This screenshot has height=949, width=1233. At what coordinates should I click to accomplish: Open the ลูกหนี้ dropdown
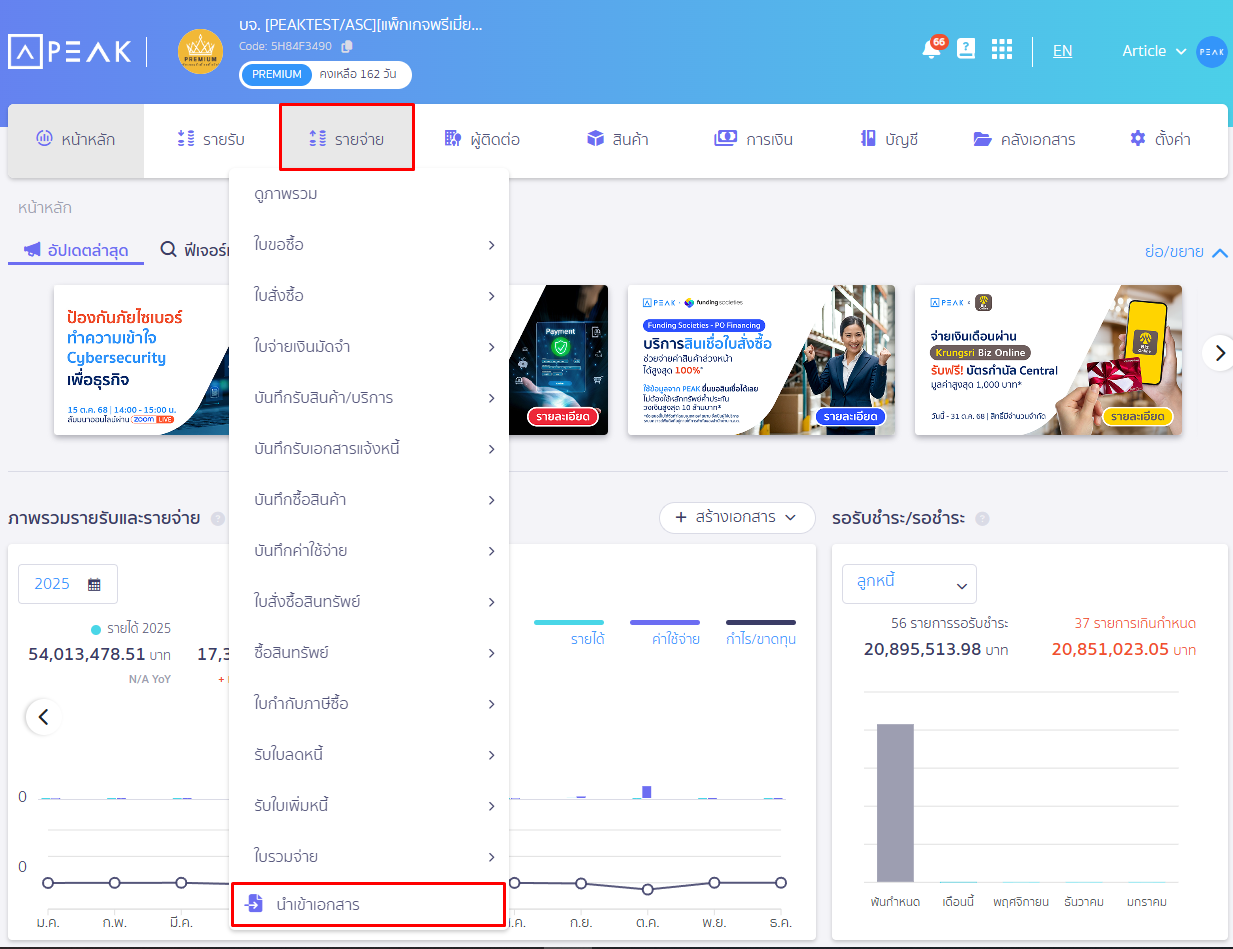tap(909, 584)
